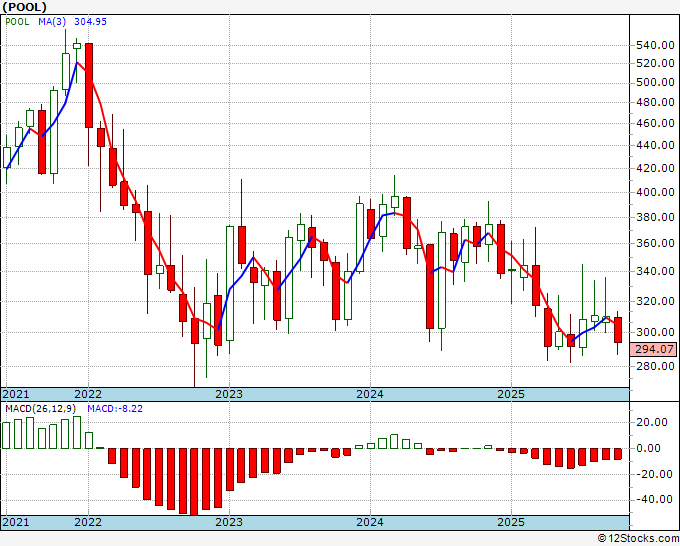Click the last red candlestick near 294
The image size is (680, 546).
(x=618, y=330)
